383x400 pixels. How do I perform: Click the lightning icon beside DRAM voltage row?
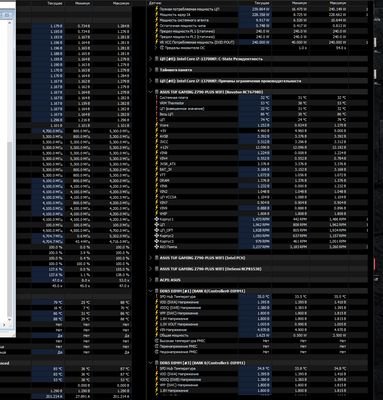157,181
